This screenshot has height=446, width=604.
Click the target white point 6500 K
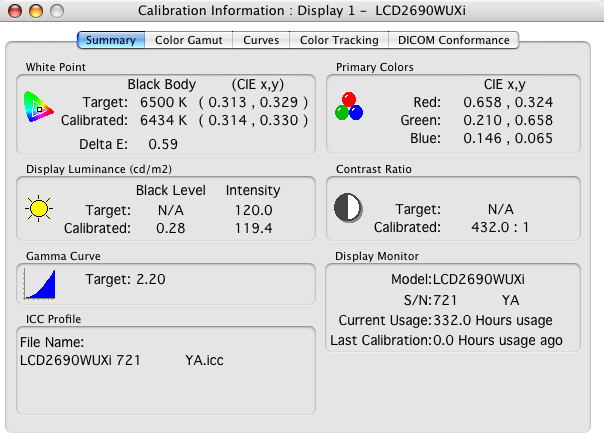pyautogui.click(x=163, y=102)
